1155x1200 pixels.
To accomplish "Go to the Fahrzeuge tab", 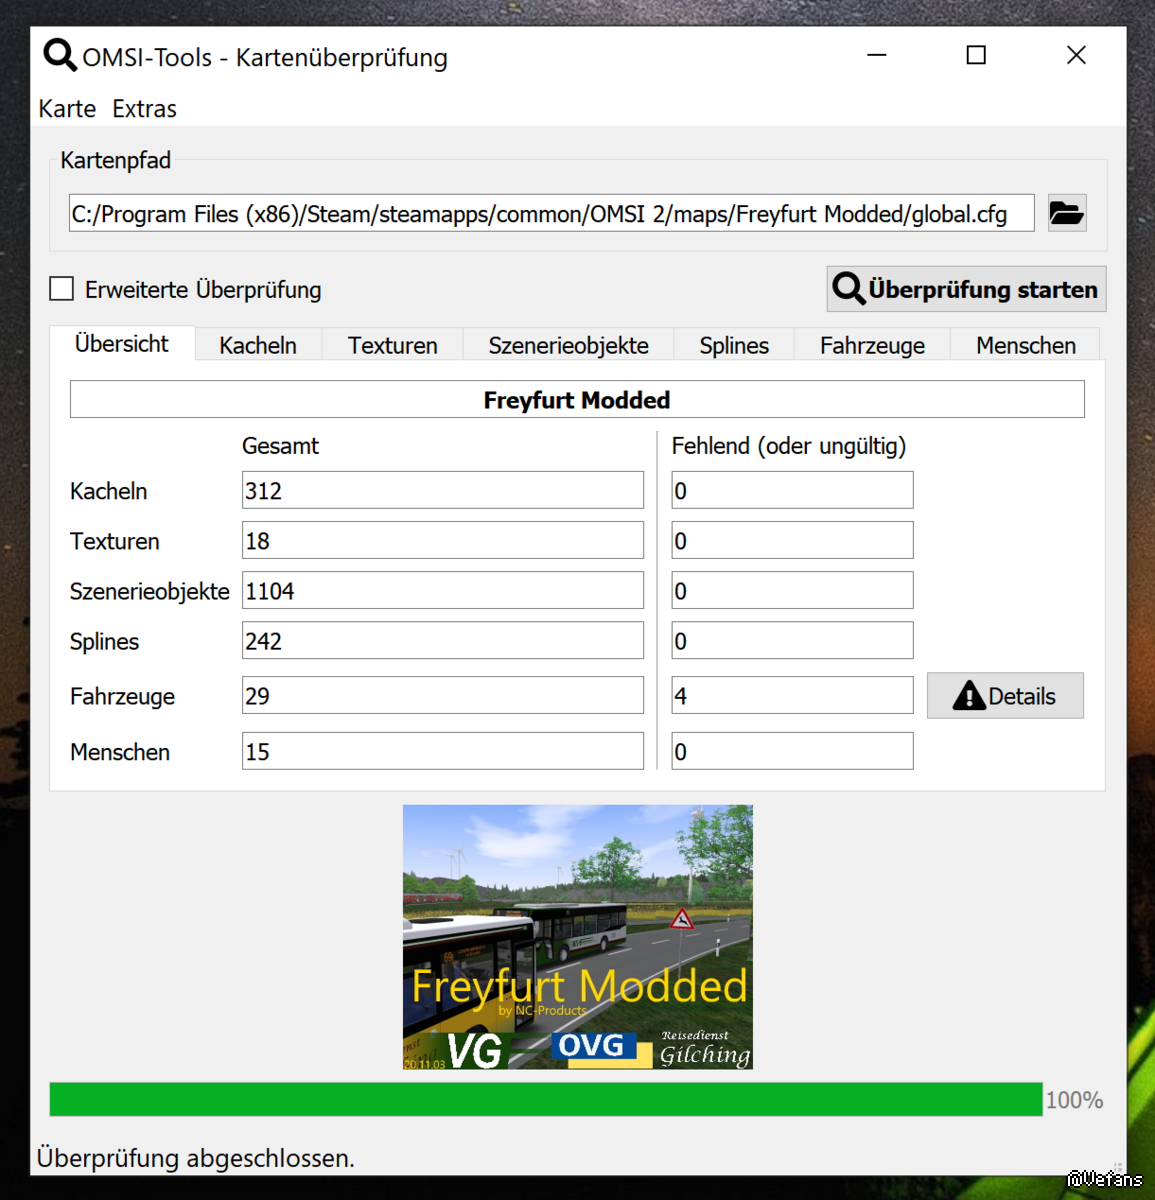I will pos(872,345).
